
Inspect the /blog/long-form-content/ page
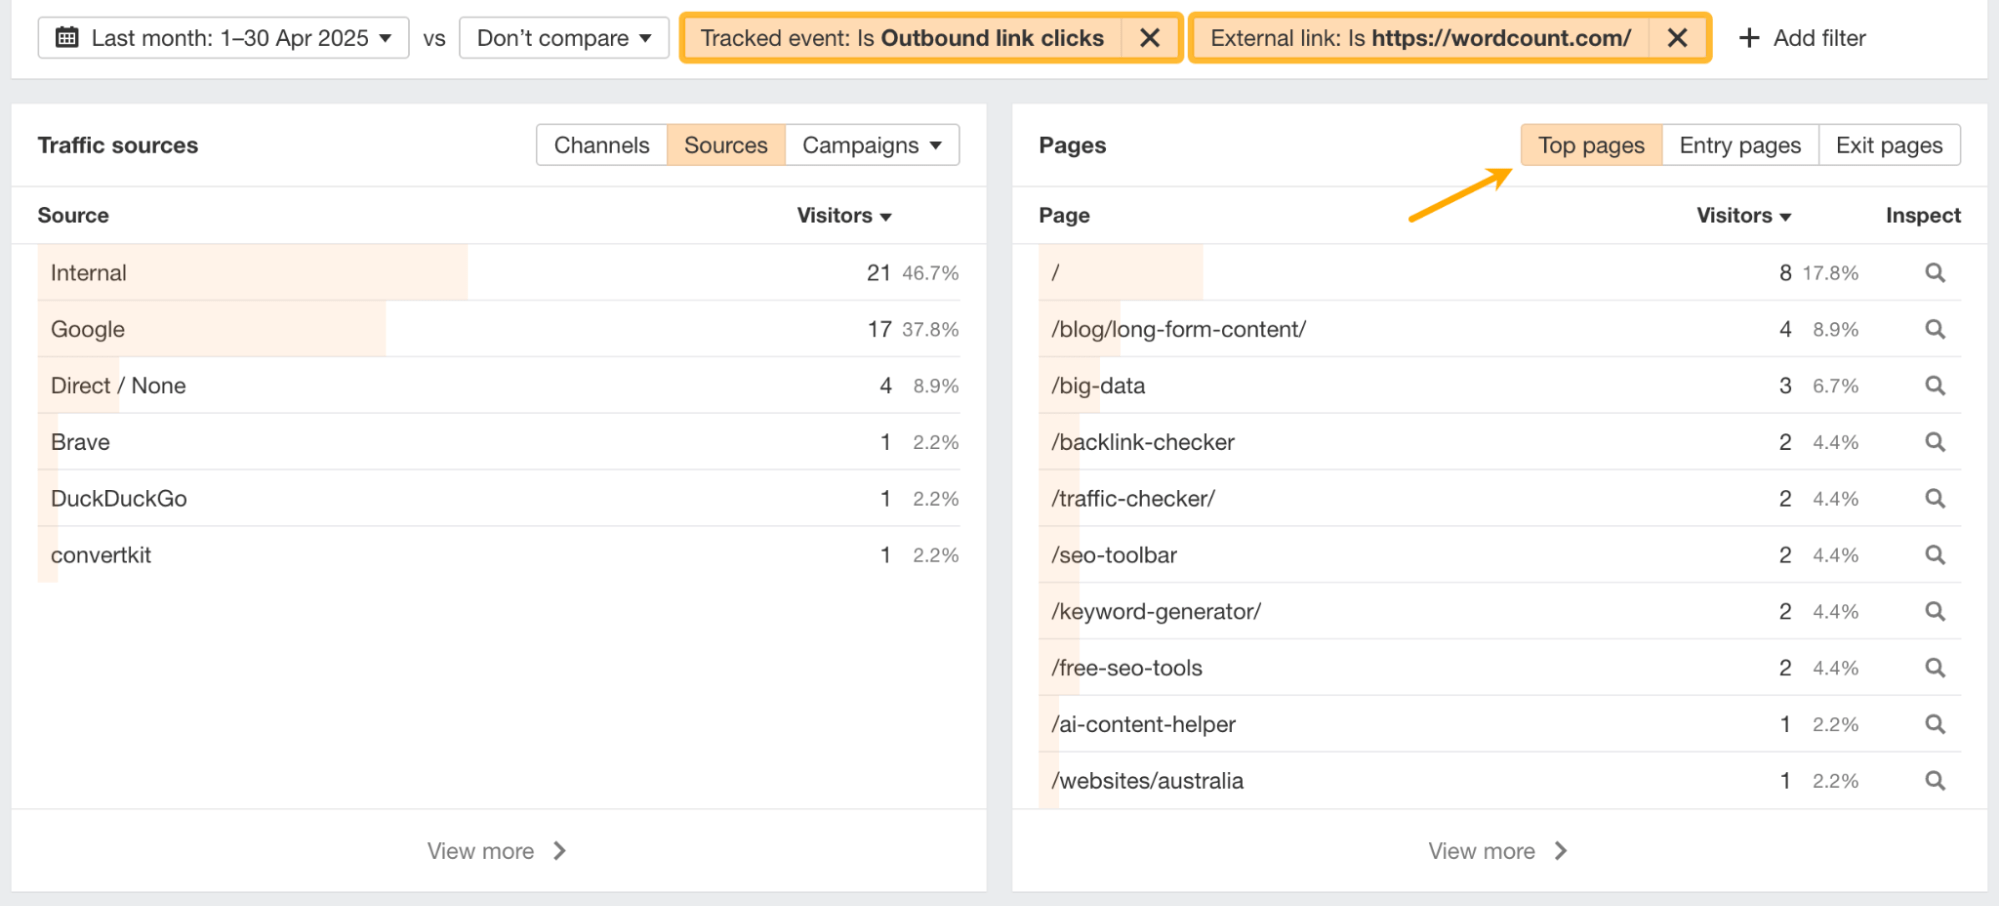tap(1935, 329)
